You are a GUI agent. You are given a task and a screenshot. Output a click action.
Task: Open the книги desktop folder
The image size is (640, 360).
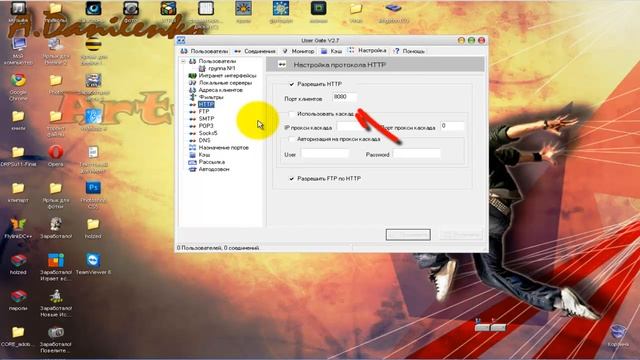[x=18, y=116]
